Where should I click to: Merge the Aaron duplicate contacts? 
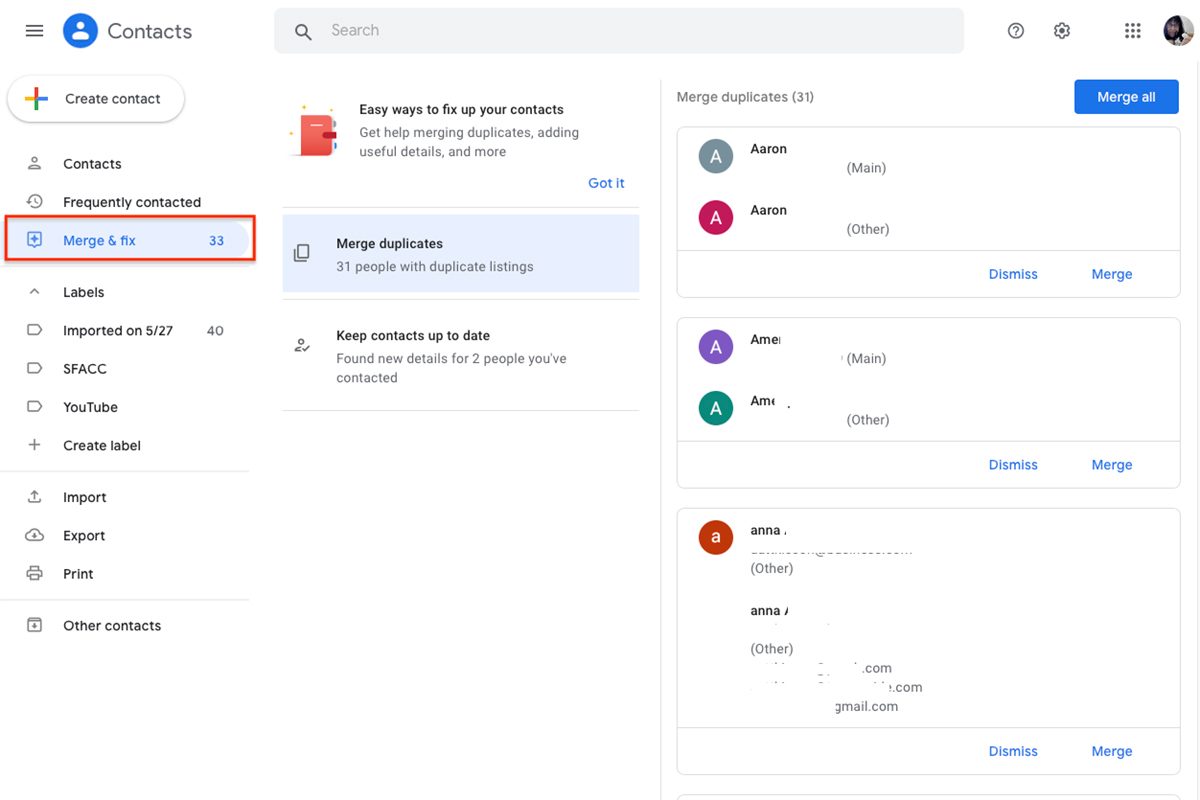(x=1112, y=274)
